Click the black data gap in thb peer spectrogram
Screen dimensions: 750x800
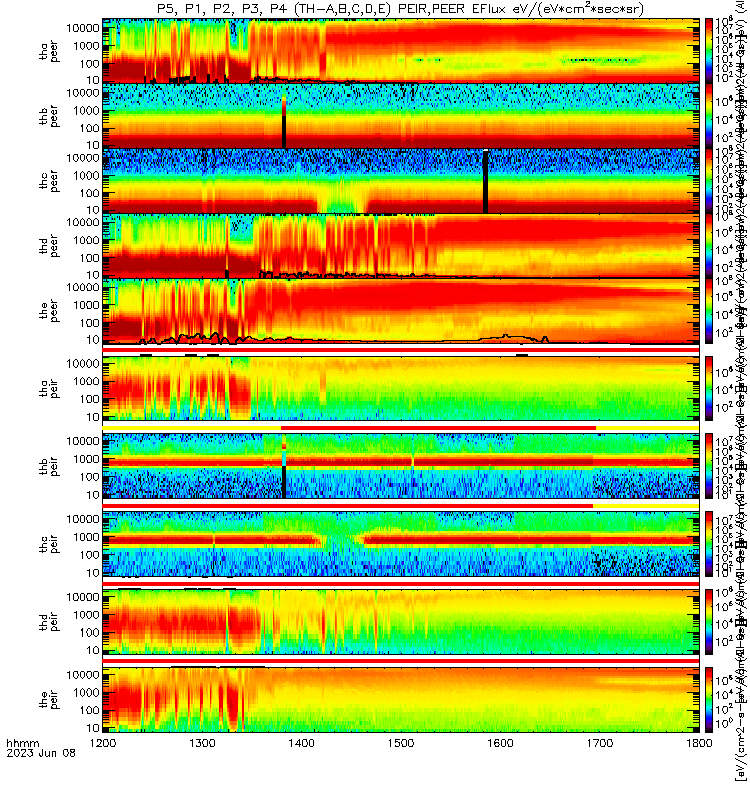[x=284, y=132]
